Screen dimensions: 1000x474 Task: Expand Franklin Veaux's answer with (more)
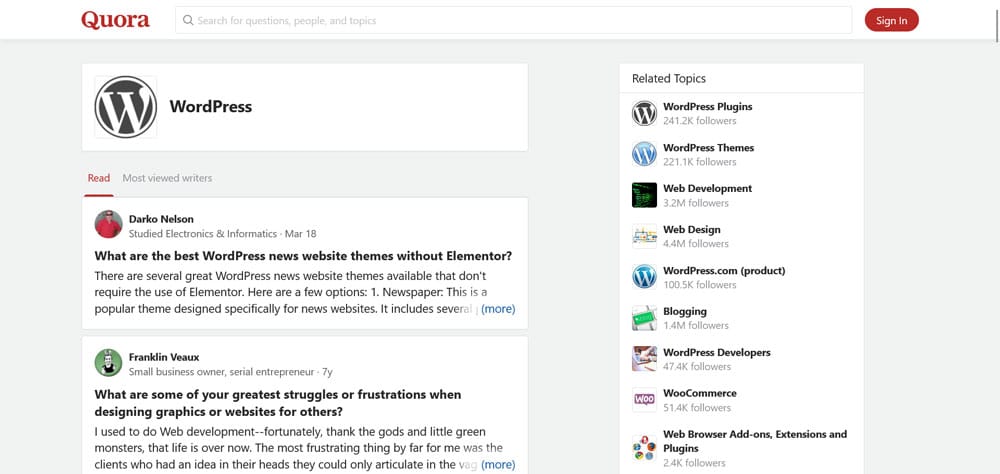coord(498,464)
